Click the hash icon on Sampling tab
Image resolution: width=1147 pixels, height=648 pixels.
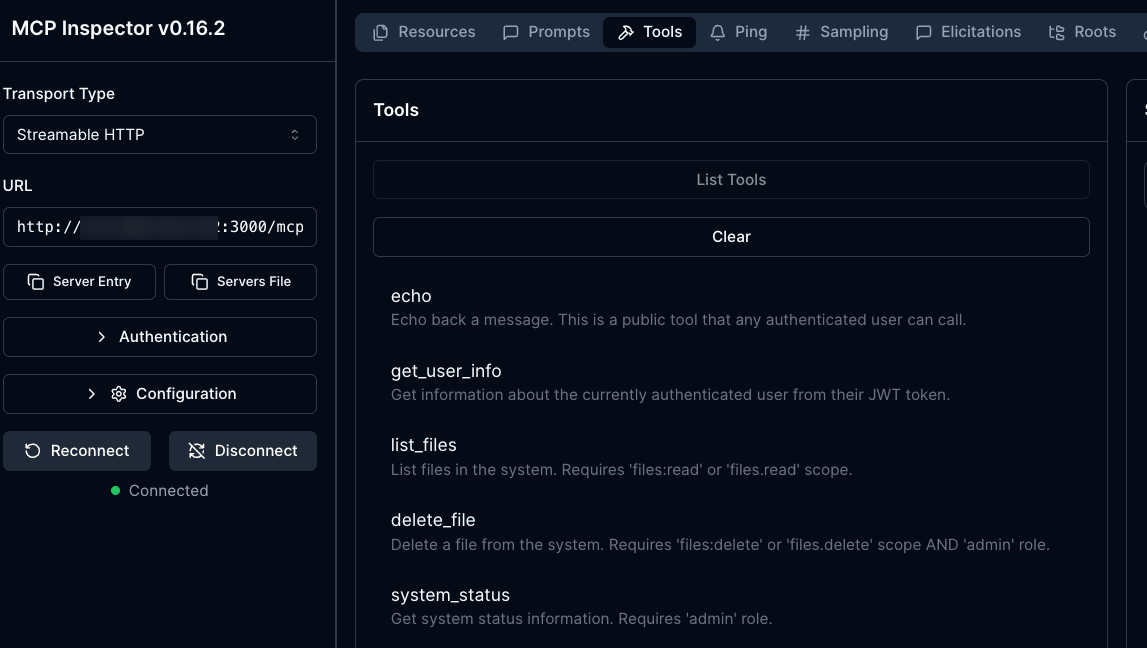point(802,33)
